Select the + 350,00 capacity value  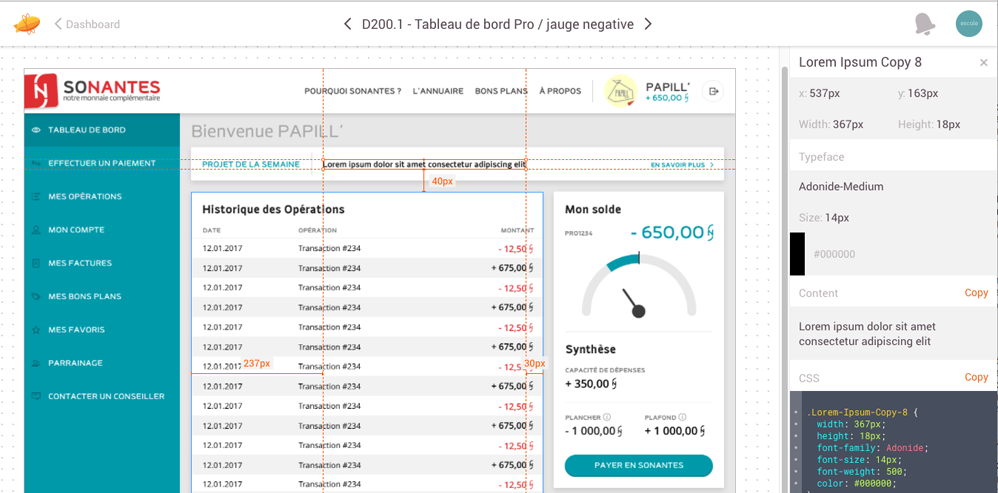coord(591,384)
